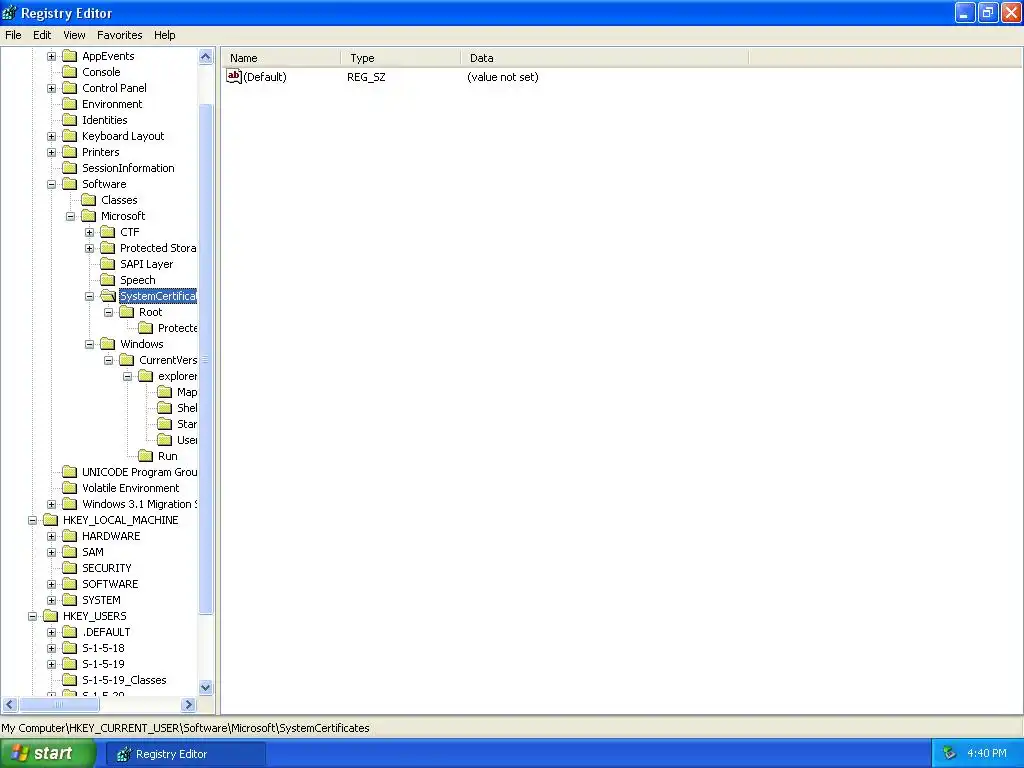Collapse the Root key
Image resolution: width=1024 pixels, height=768 pixels.
(x=108, y=312)
